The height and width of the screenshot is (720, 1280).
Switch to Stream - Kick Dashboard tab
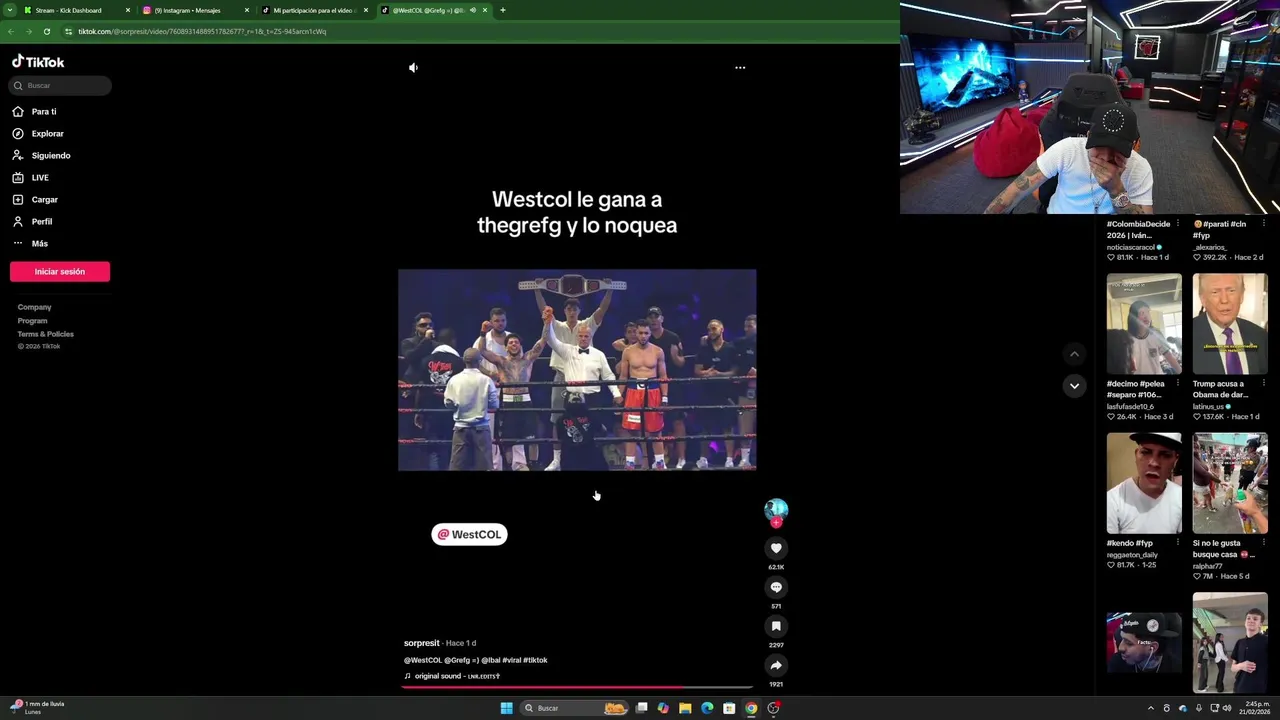click(x=68, y=10)
